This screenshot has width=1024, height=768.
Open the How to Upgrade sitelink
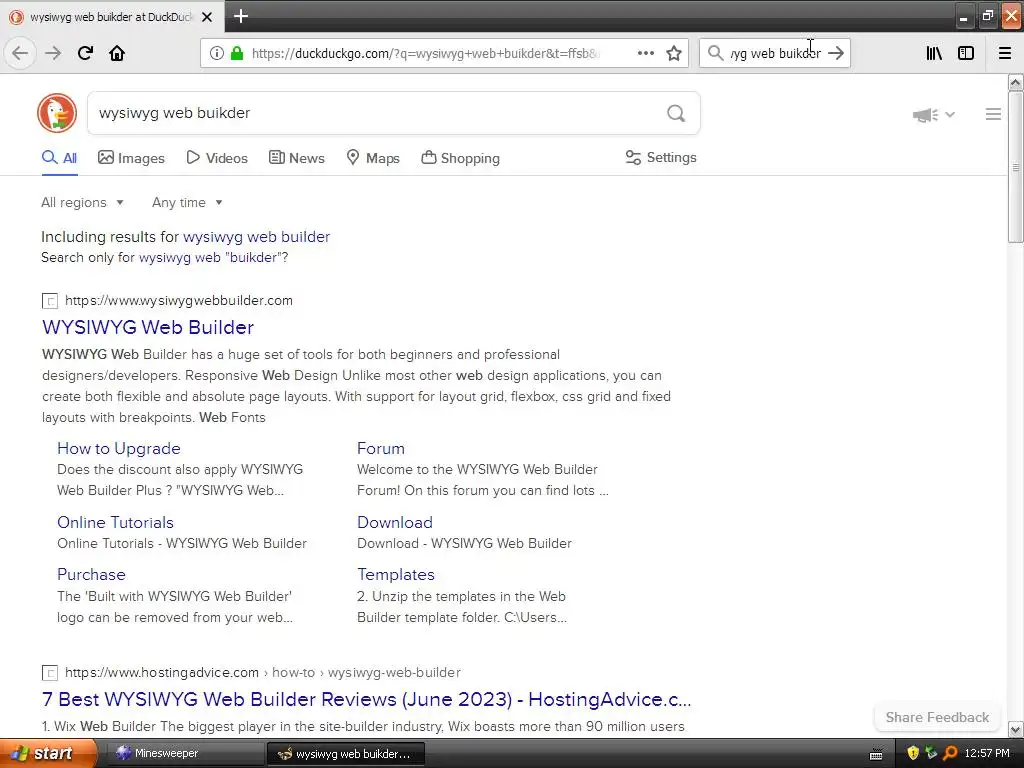click(x=119, y=449)
